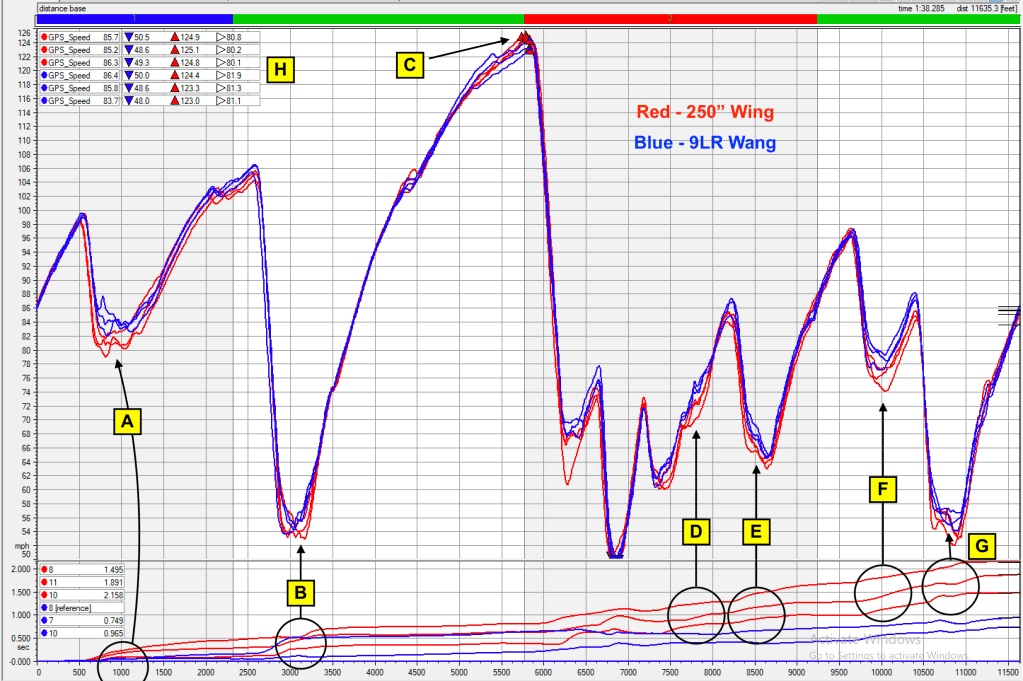Click the red up-triangle maximum icon beside 125.1
The image size is (1023, 681).
174,49
